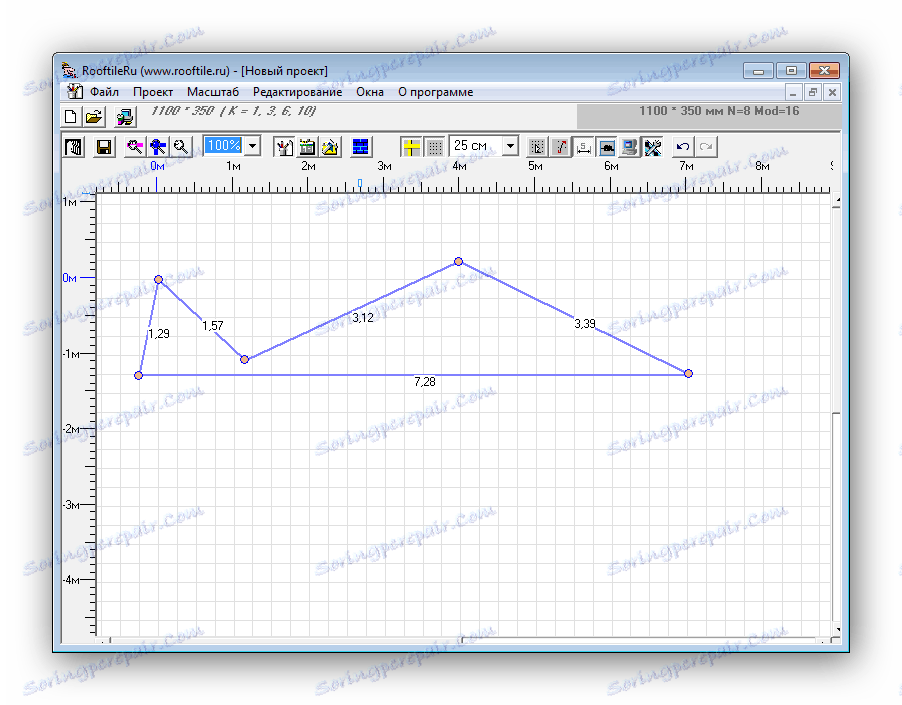Image resolution: width=902 pixels, height=705 pixels.
Task: Open the Проект menu
Action: 153,92
